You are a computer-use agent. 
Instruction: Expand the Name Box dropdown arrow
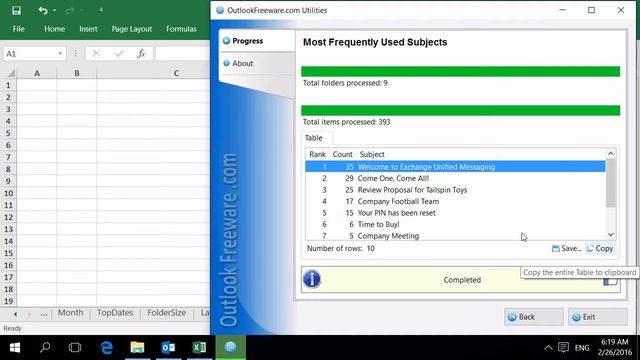point(60,53)
